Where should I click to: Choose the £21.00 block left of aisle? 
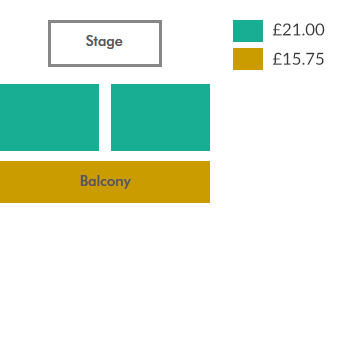point(49,117)
